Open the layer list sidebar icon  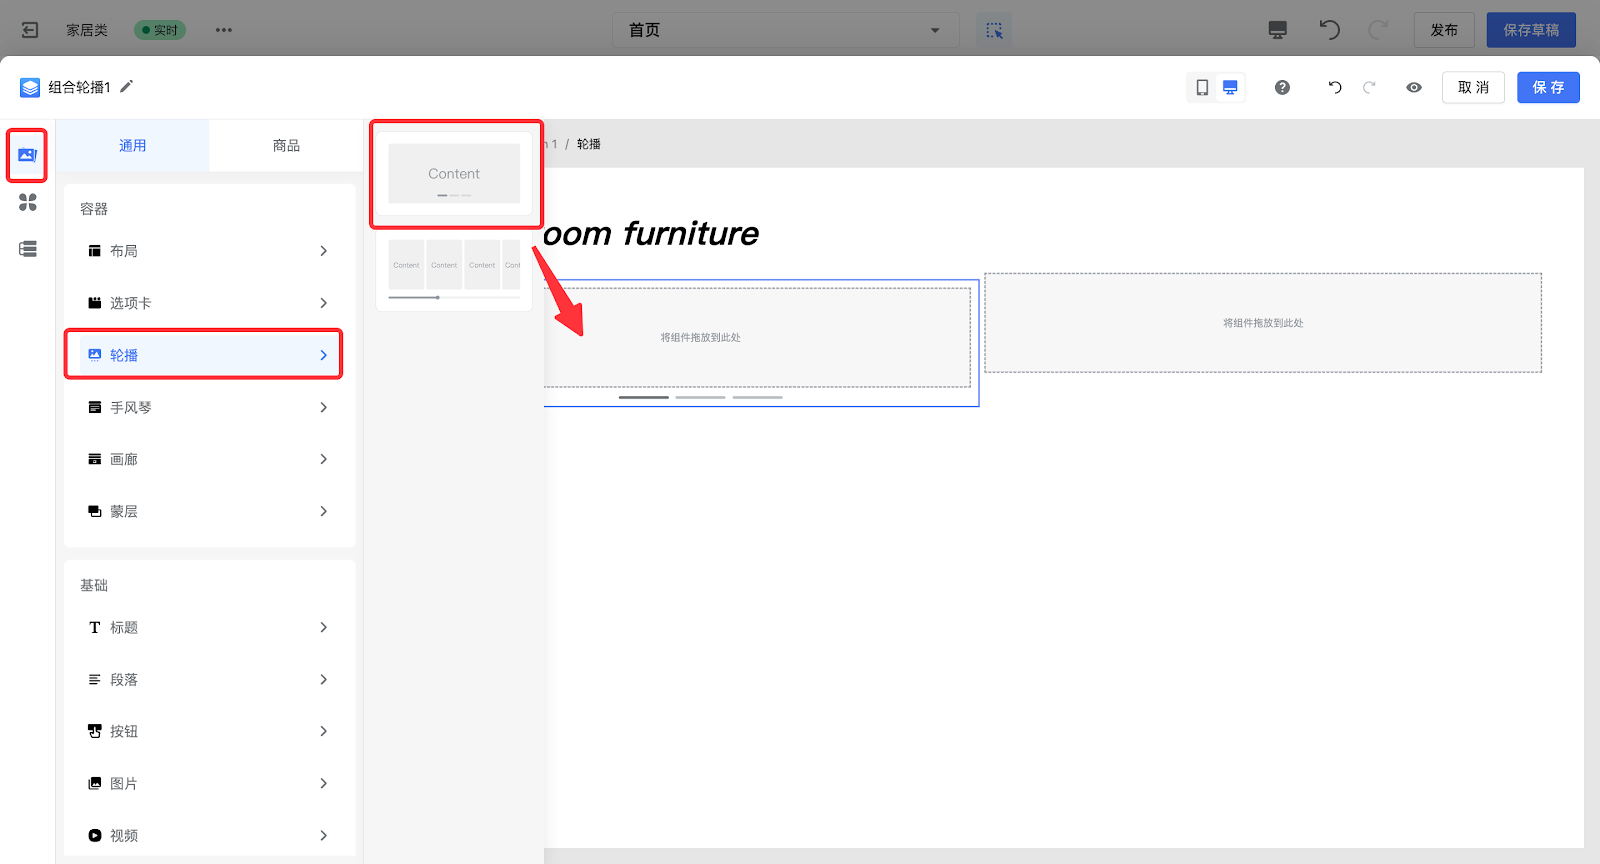click(28, 249)
